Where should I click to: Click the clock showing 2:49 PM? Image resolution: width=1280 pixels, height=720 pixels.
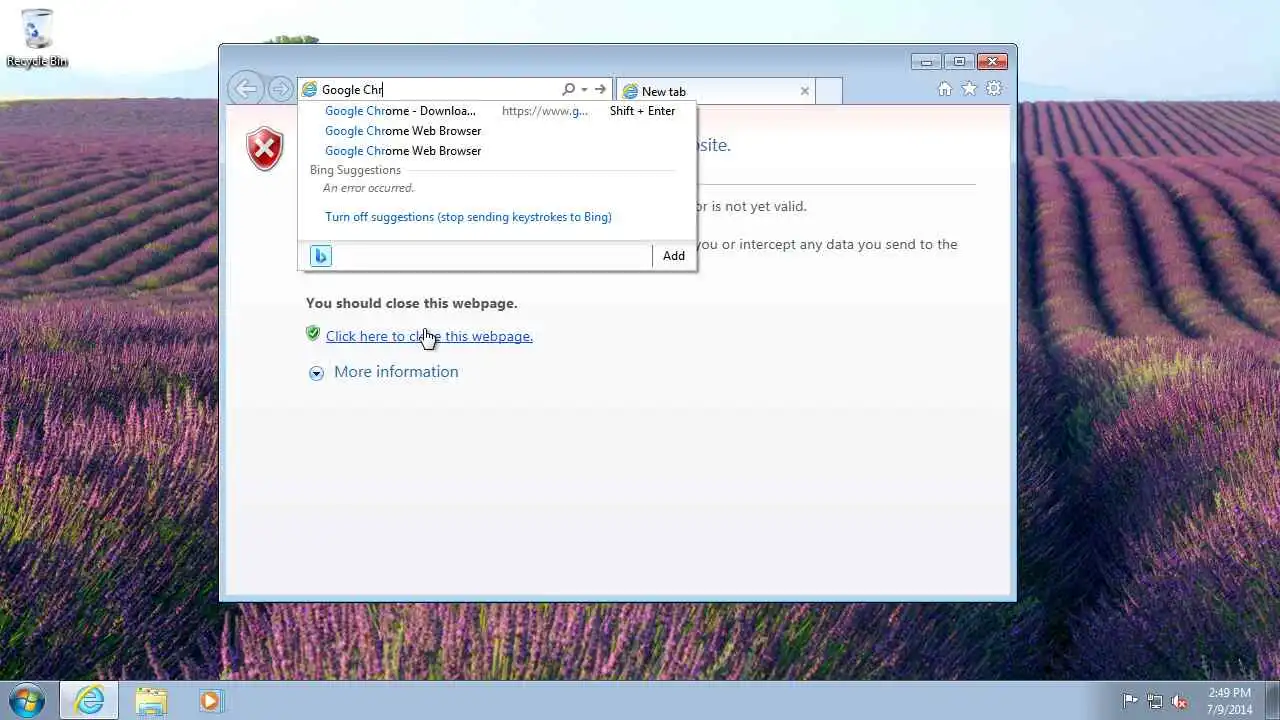[1229, 700]
